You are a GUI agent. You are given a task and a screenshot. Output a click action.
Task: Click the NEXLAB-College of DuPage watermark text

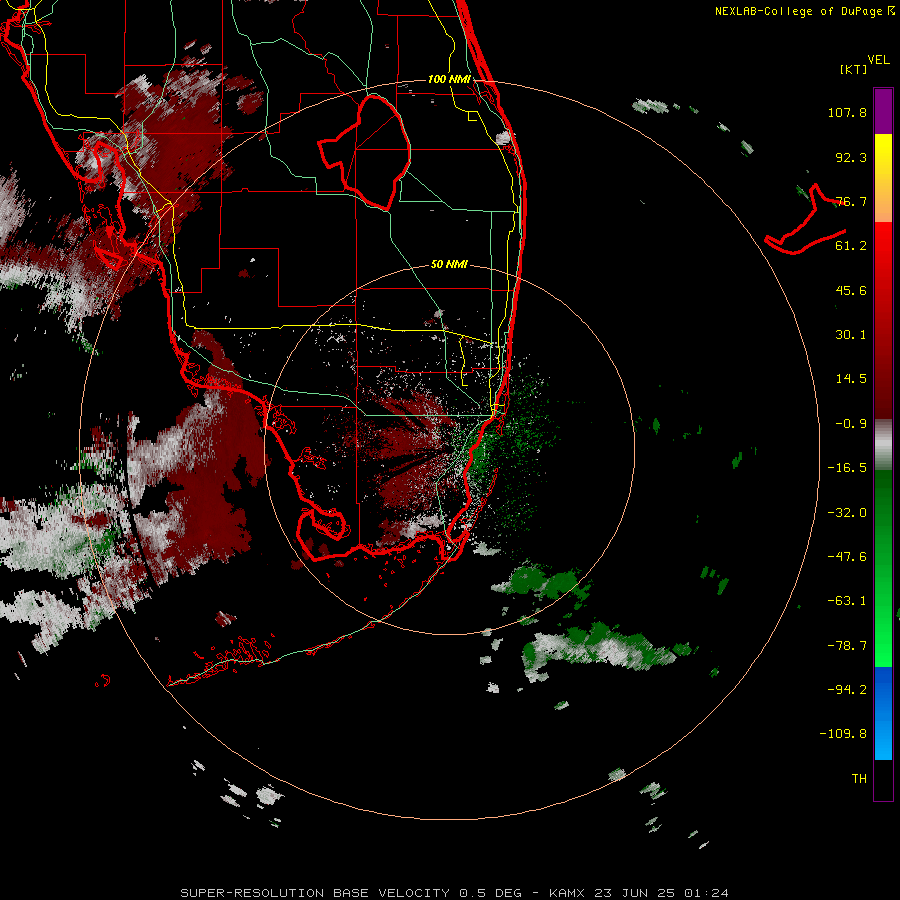pos(805,11)
